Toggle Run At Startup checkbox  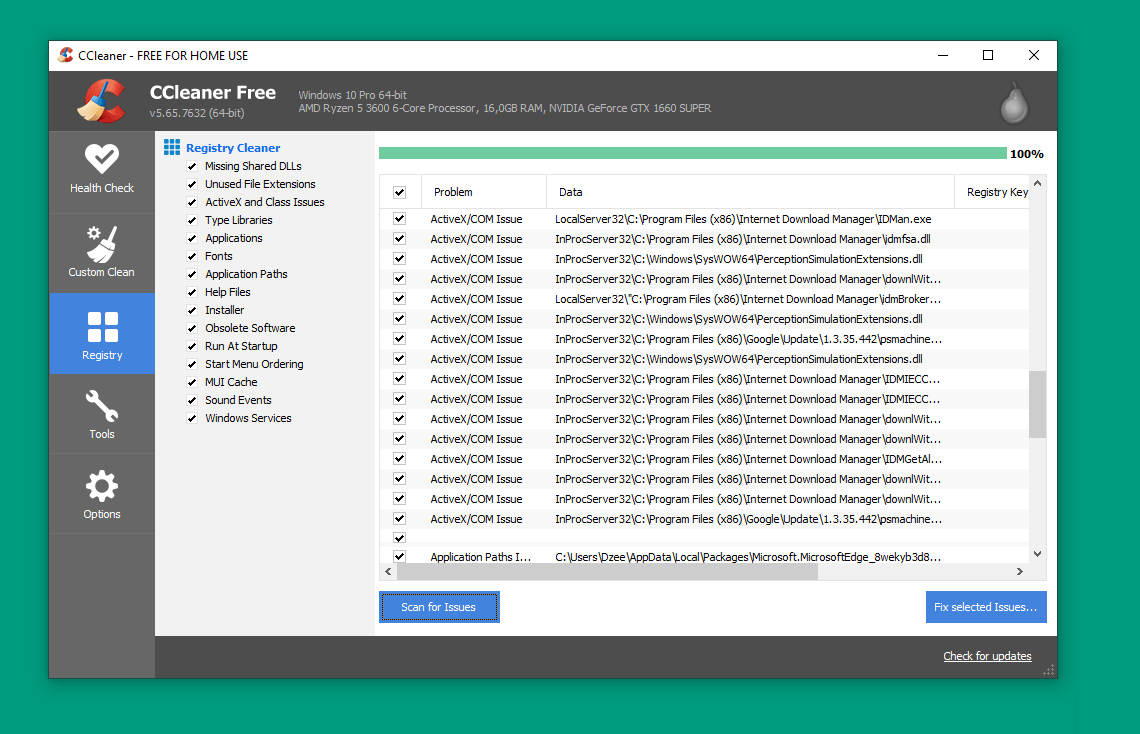[x=192, y=347]
